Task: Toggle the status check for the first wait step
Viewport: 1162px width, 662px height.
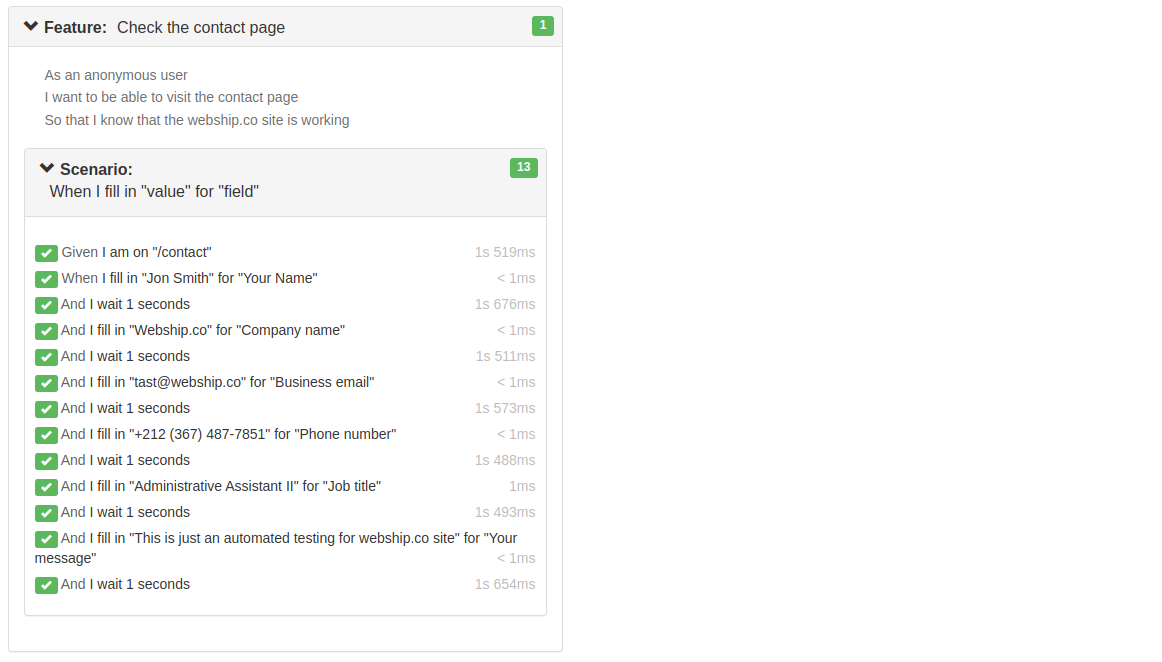Action: 46,304
